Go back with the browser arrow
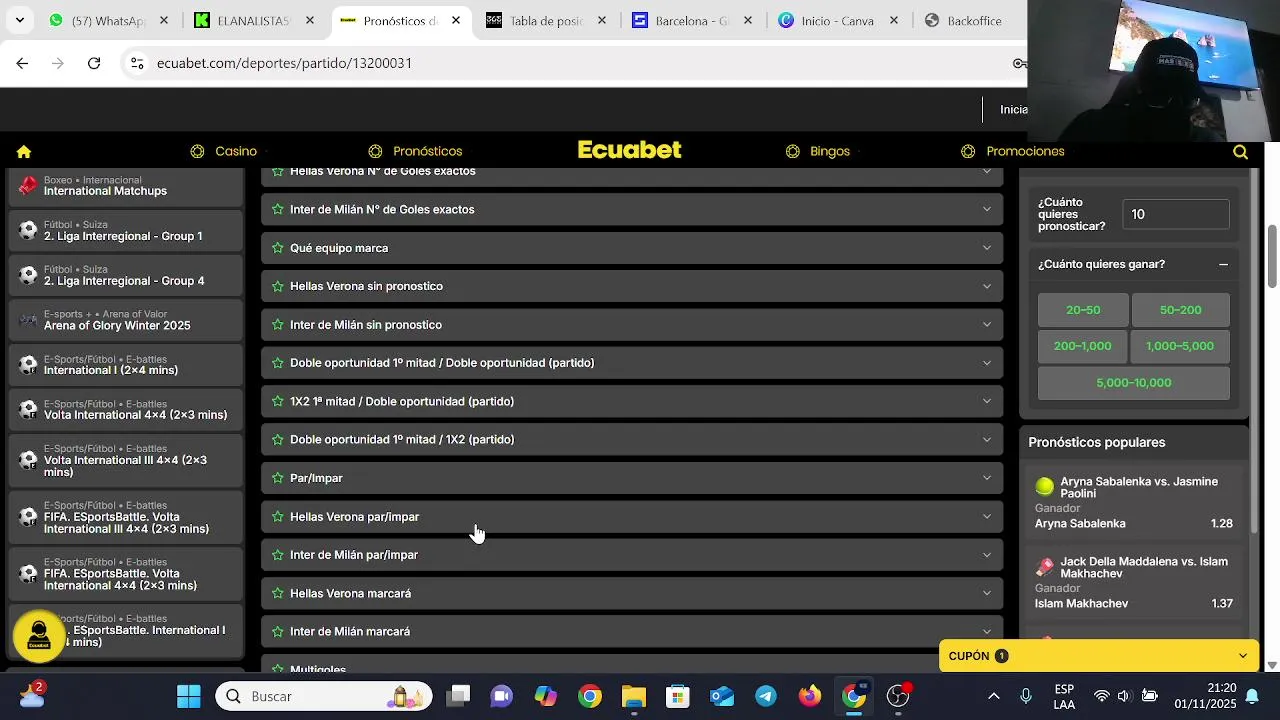1280x720 pixels. point(22,63)
